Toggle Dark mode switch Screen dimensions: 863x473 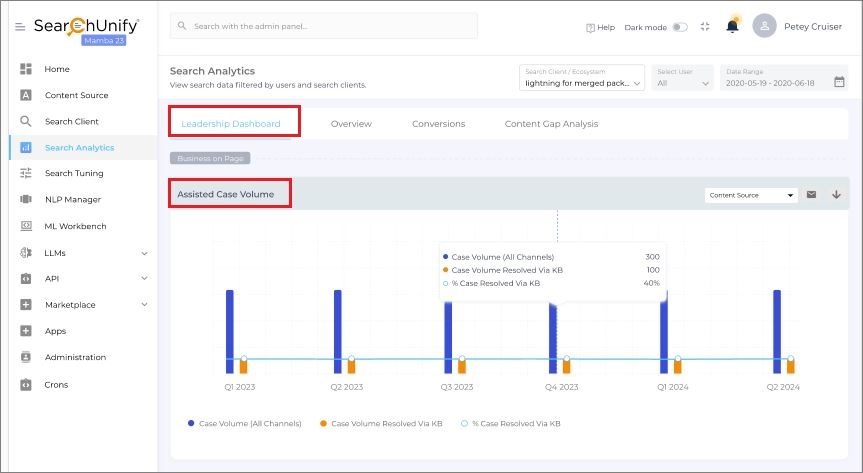[x=680, y=27]
